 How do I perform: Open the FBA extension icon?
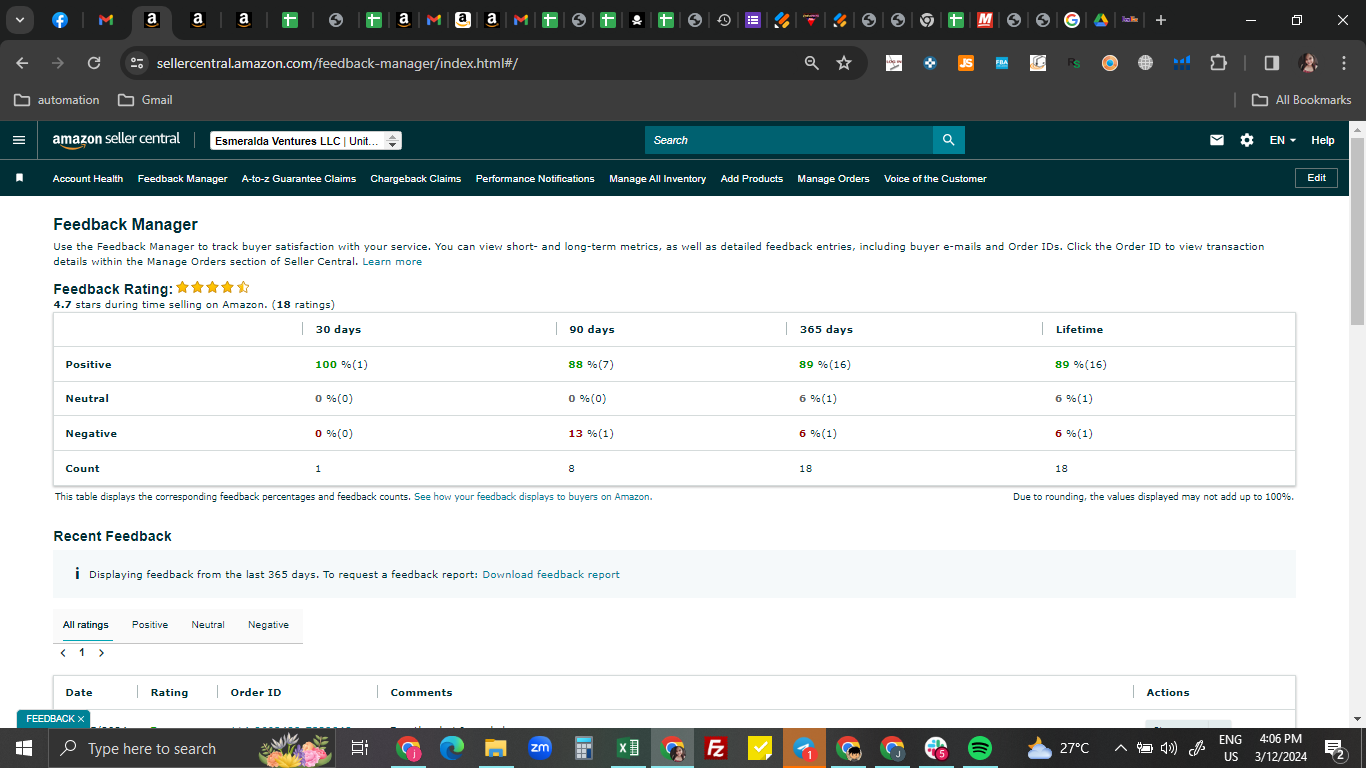[x=1001, y=63]
